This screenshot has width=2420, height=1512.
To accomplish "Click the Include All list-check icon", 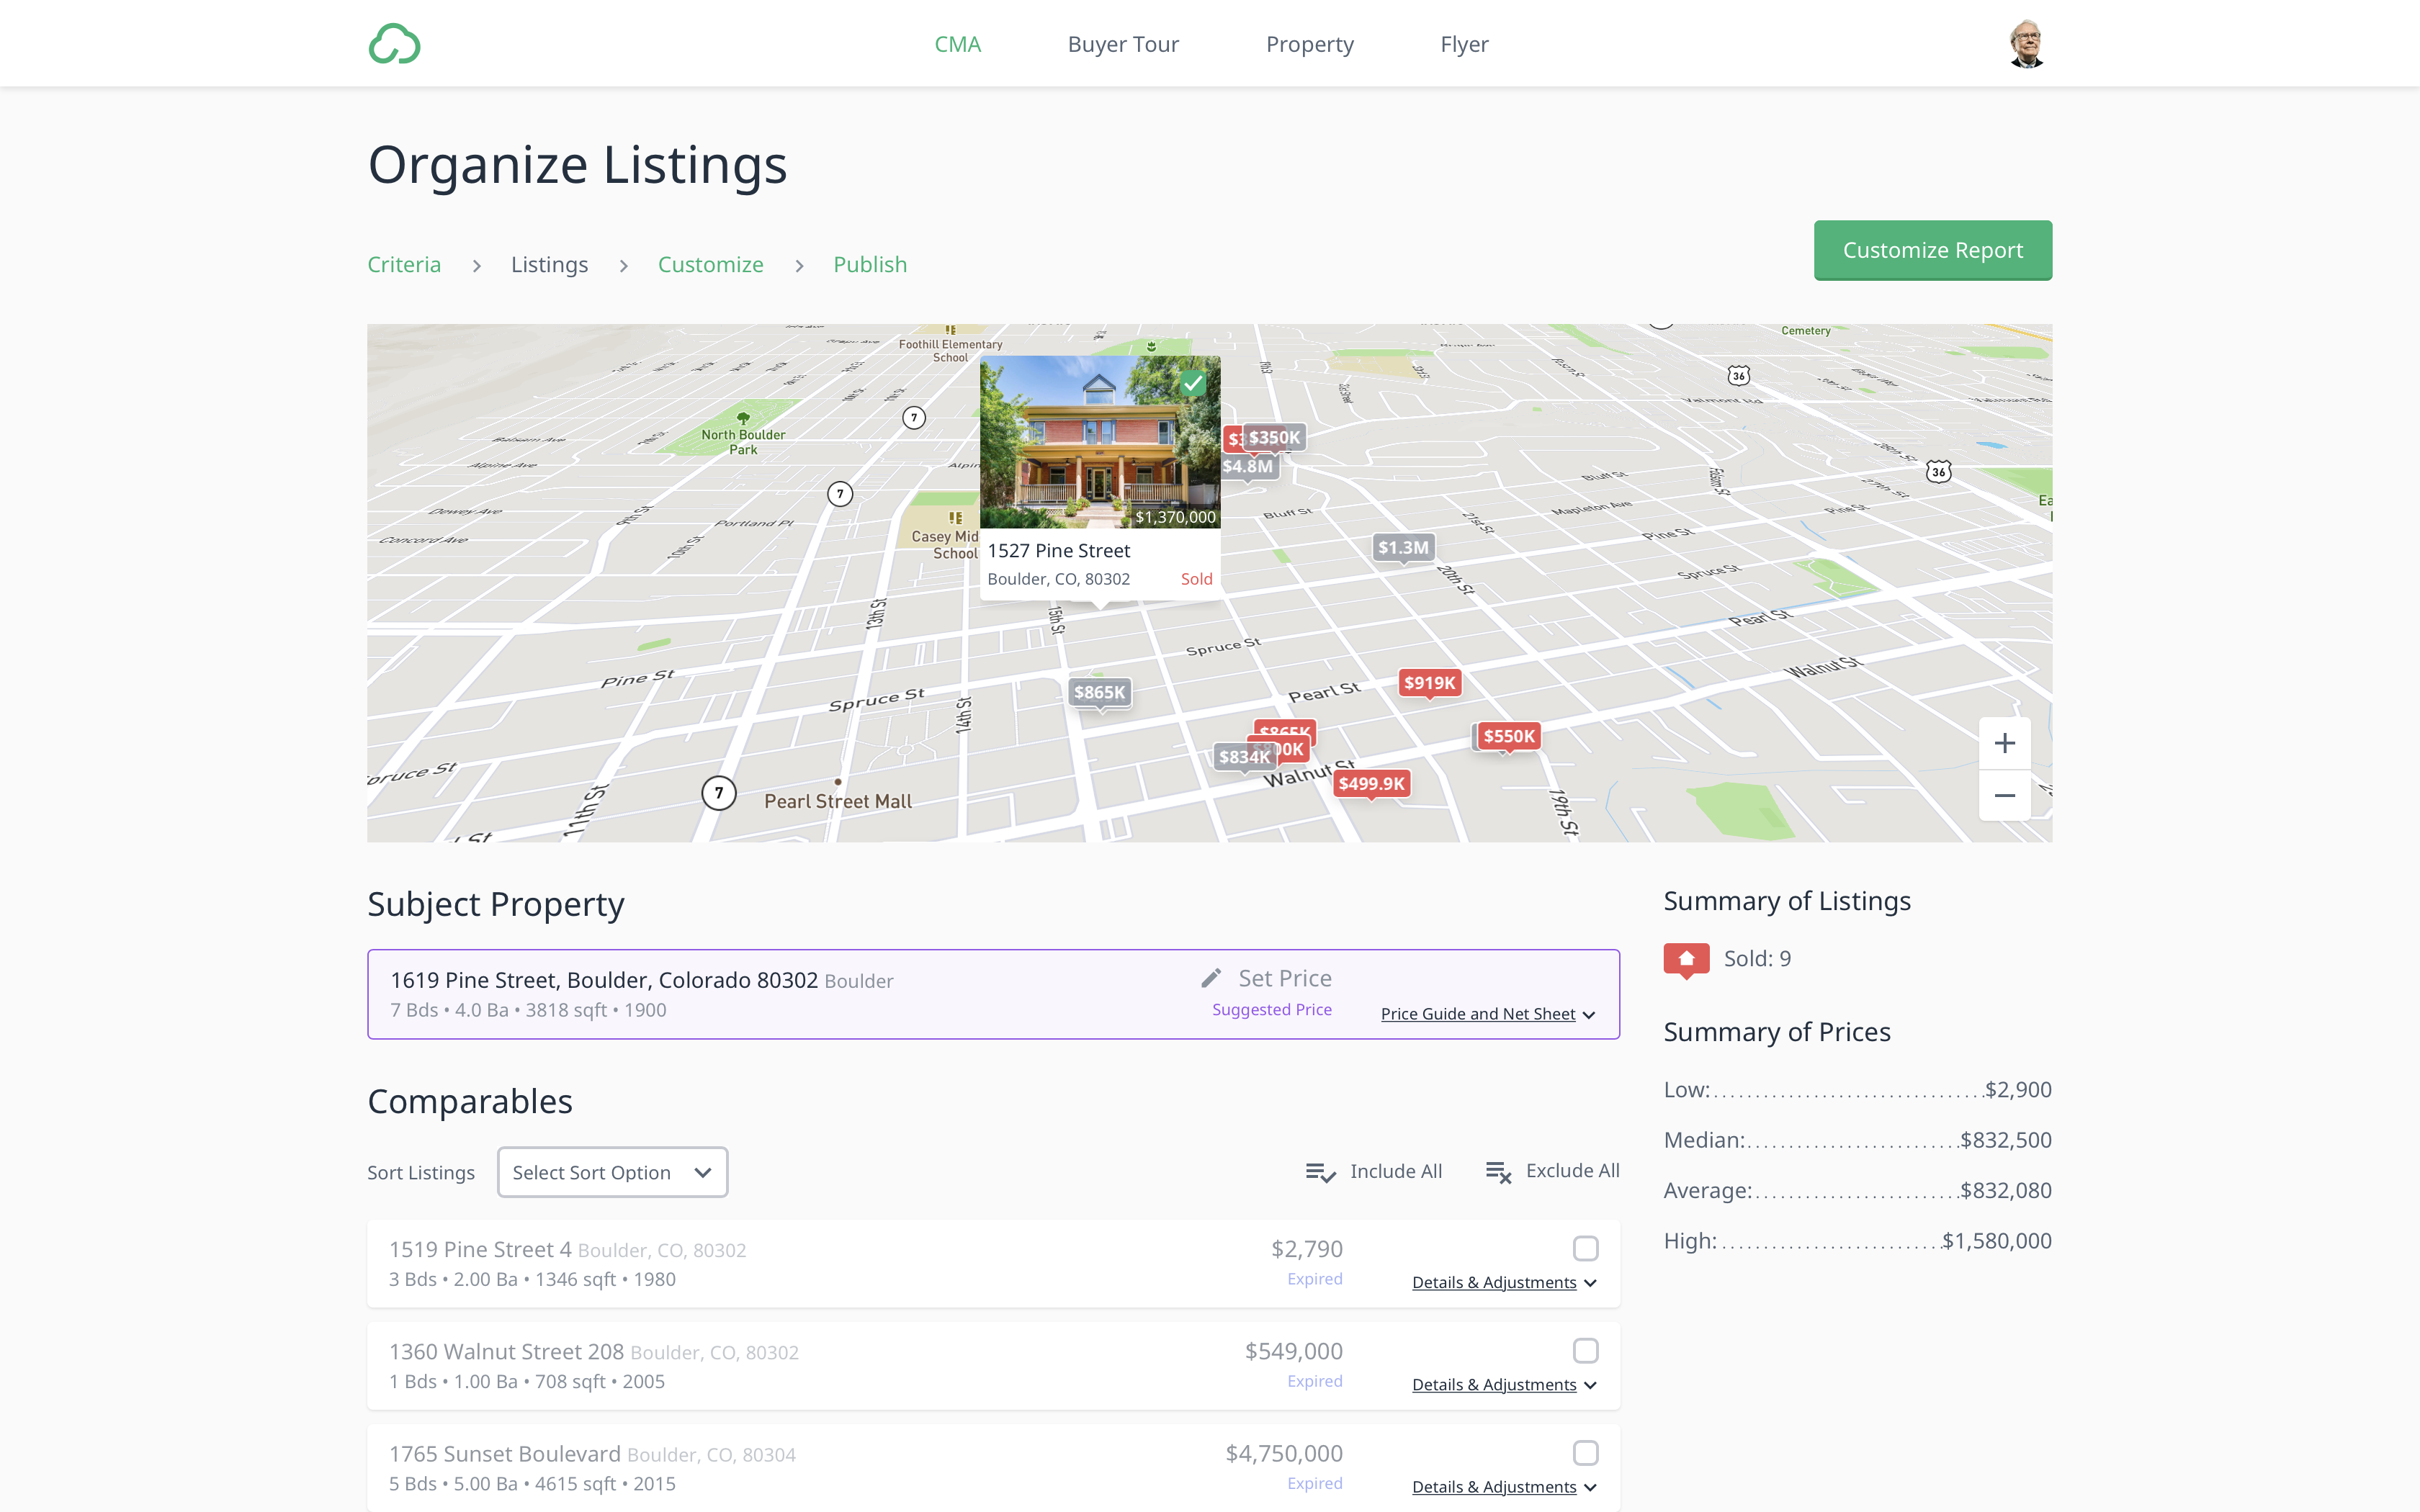I will 1320,1172.
